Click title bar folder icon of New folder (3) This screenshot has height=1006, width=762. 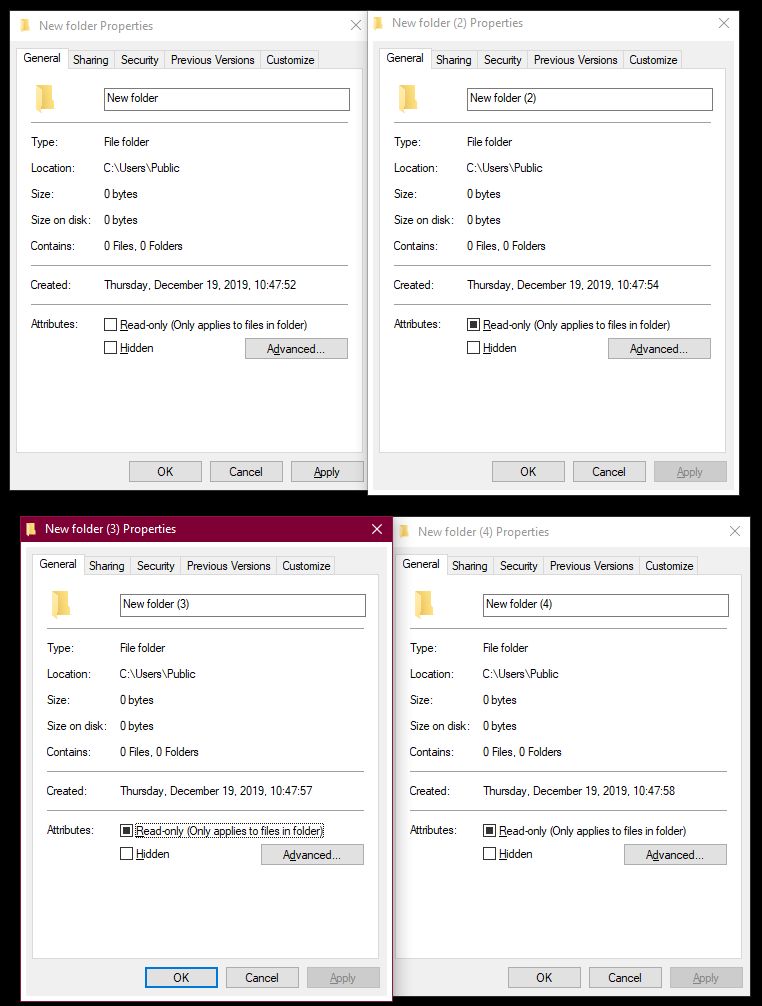31,529
